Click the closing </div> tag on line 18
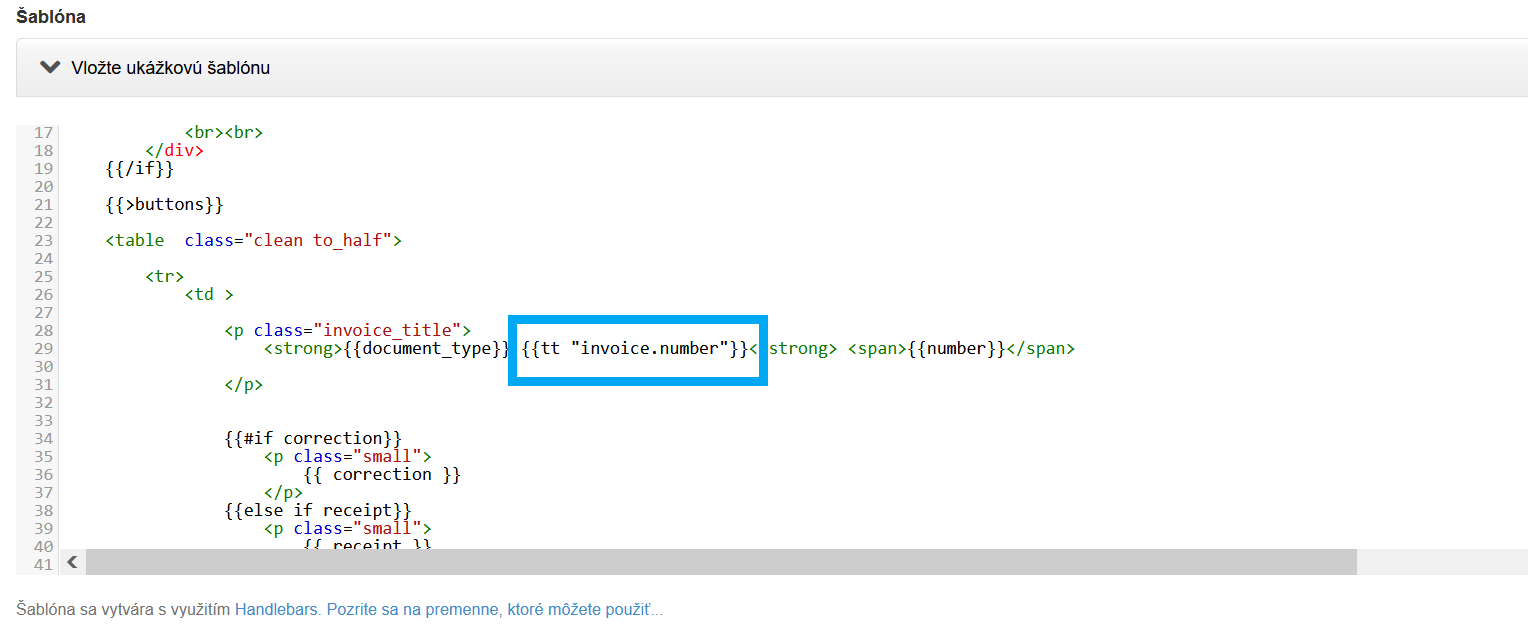The image size is (1528, 640). coord(174,151)
